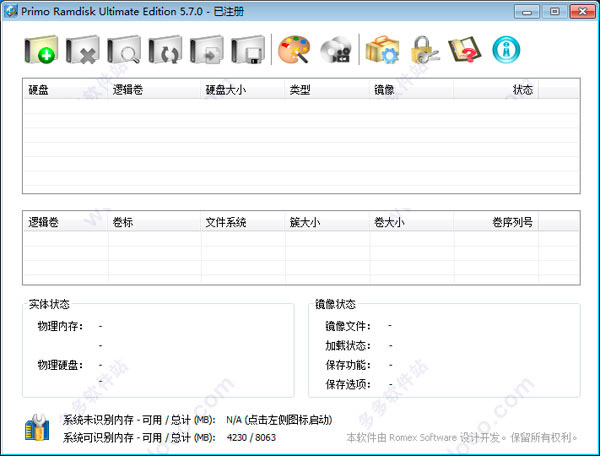The height and width of the screenshot is (456, 600).
Task: Click the 系统未识别内存 label
Action: tap(139, 420)
